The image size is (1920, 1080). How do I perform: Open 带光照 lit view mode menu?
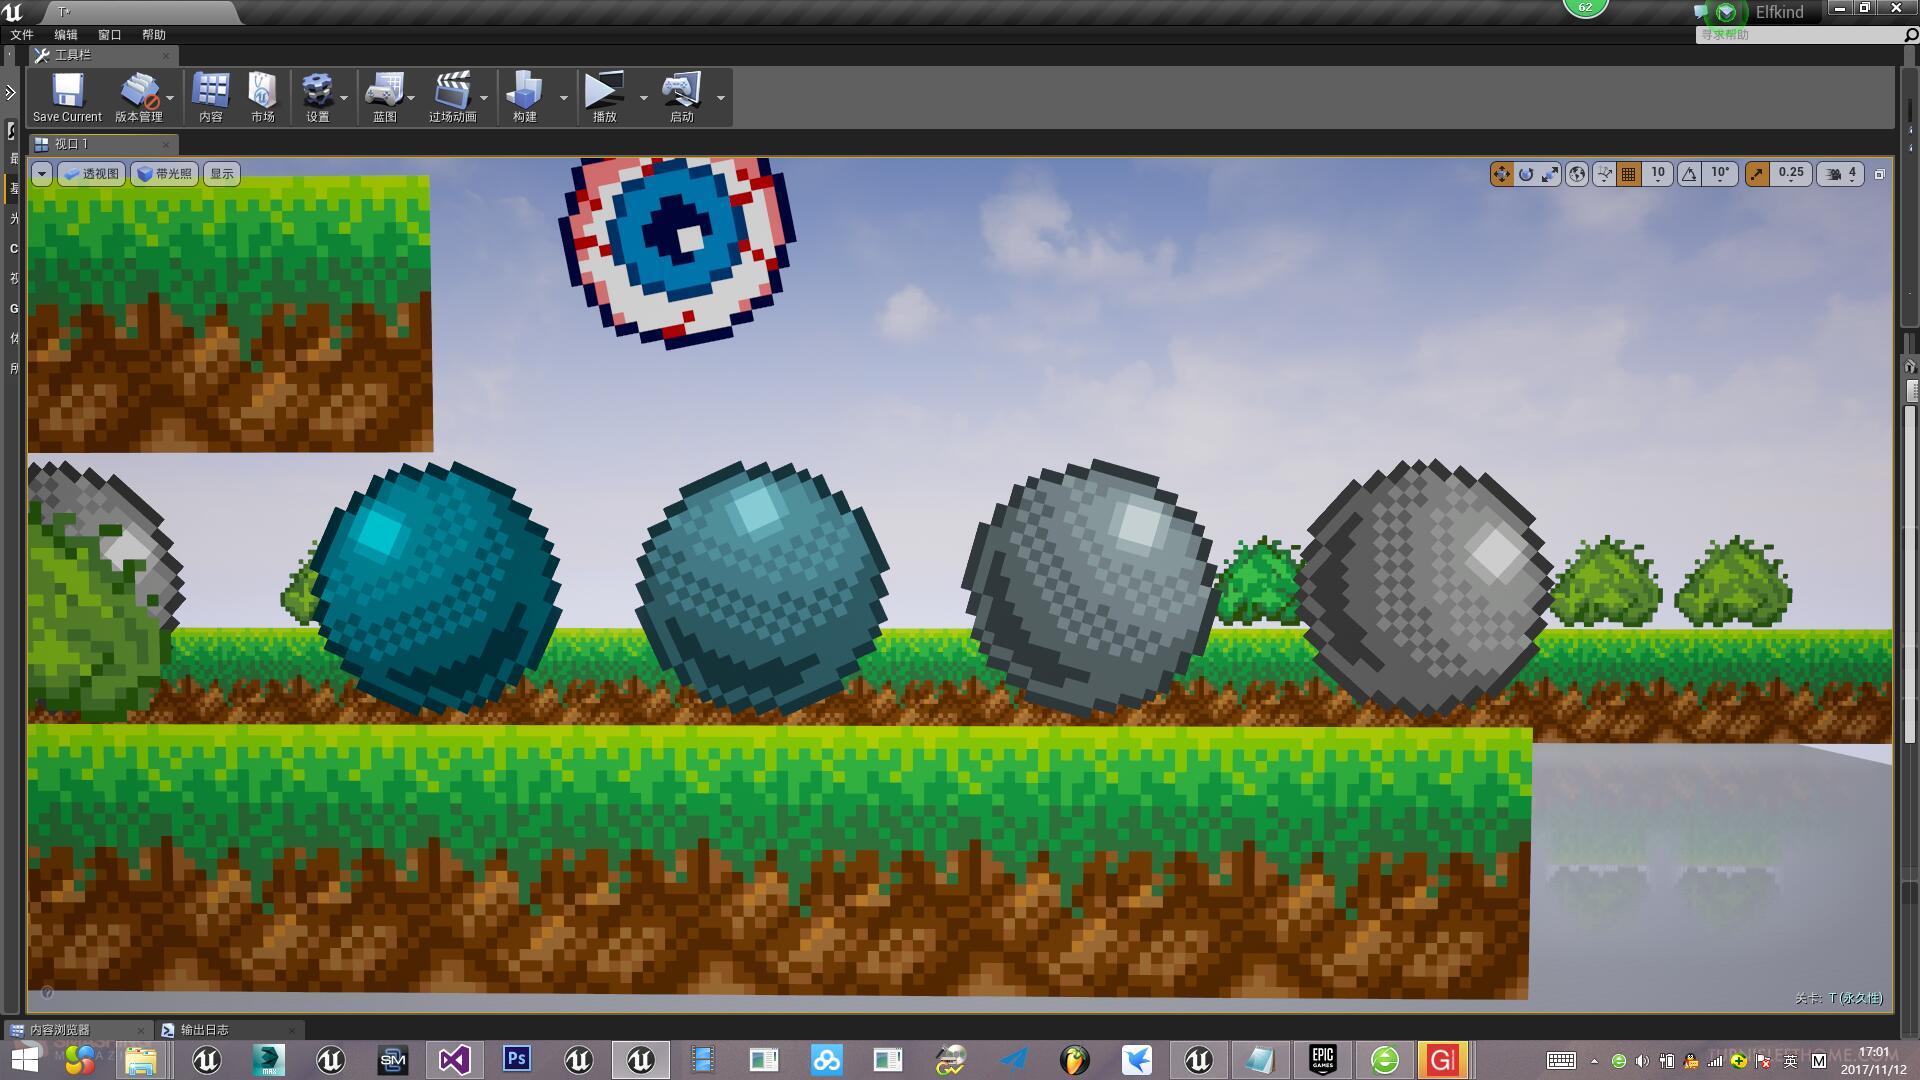click(165, 174)
